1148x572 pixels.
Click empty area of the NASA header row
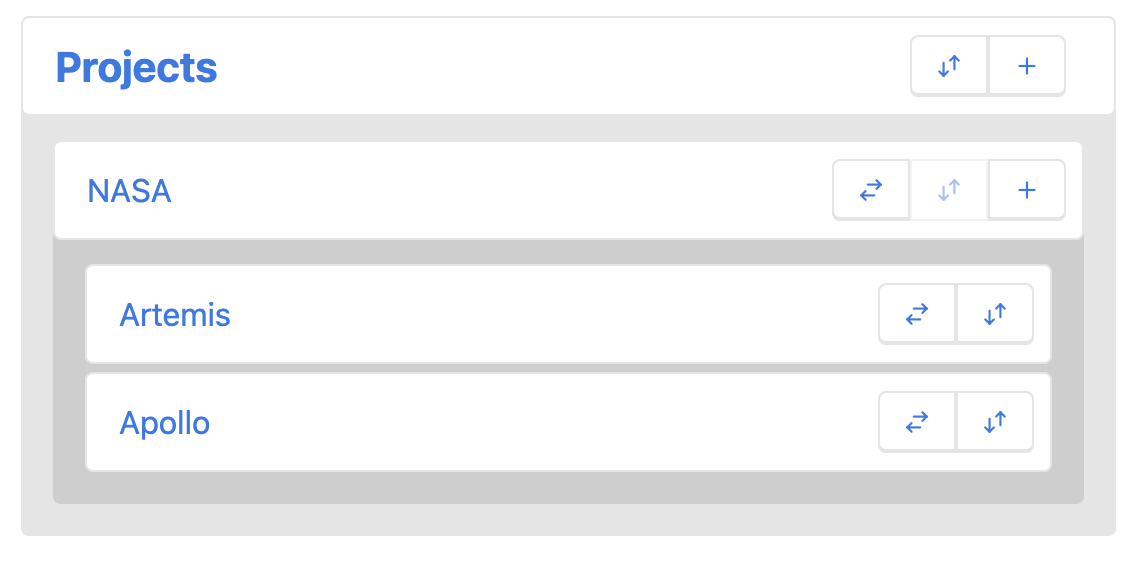pos(498,190)
